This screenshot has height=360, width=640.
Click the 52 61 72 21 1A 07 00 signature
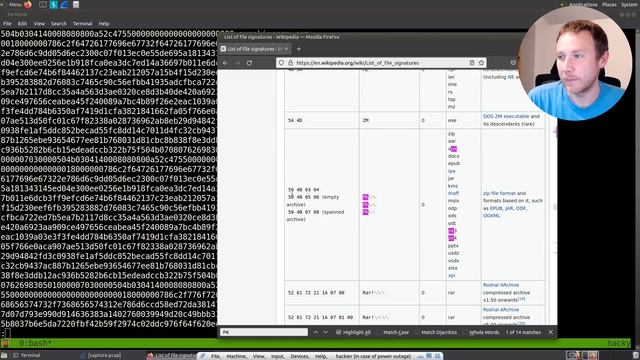coord(316,293)
